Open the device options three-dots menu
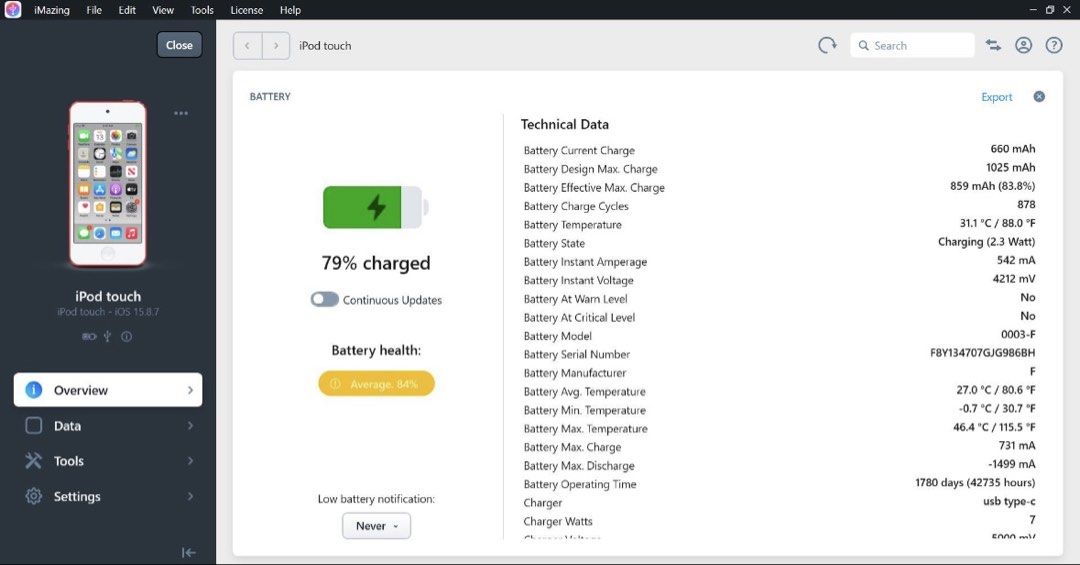Screen dimensions: 1080x565 (181, 113)
